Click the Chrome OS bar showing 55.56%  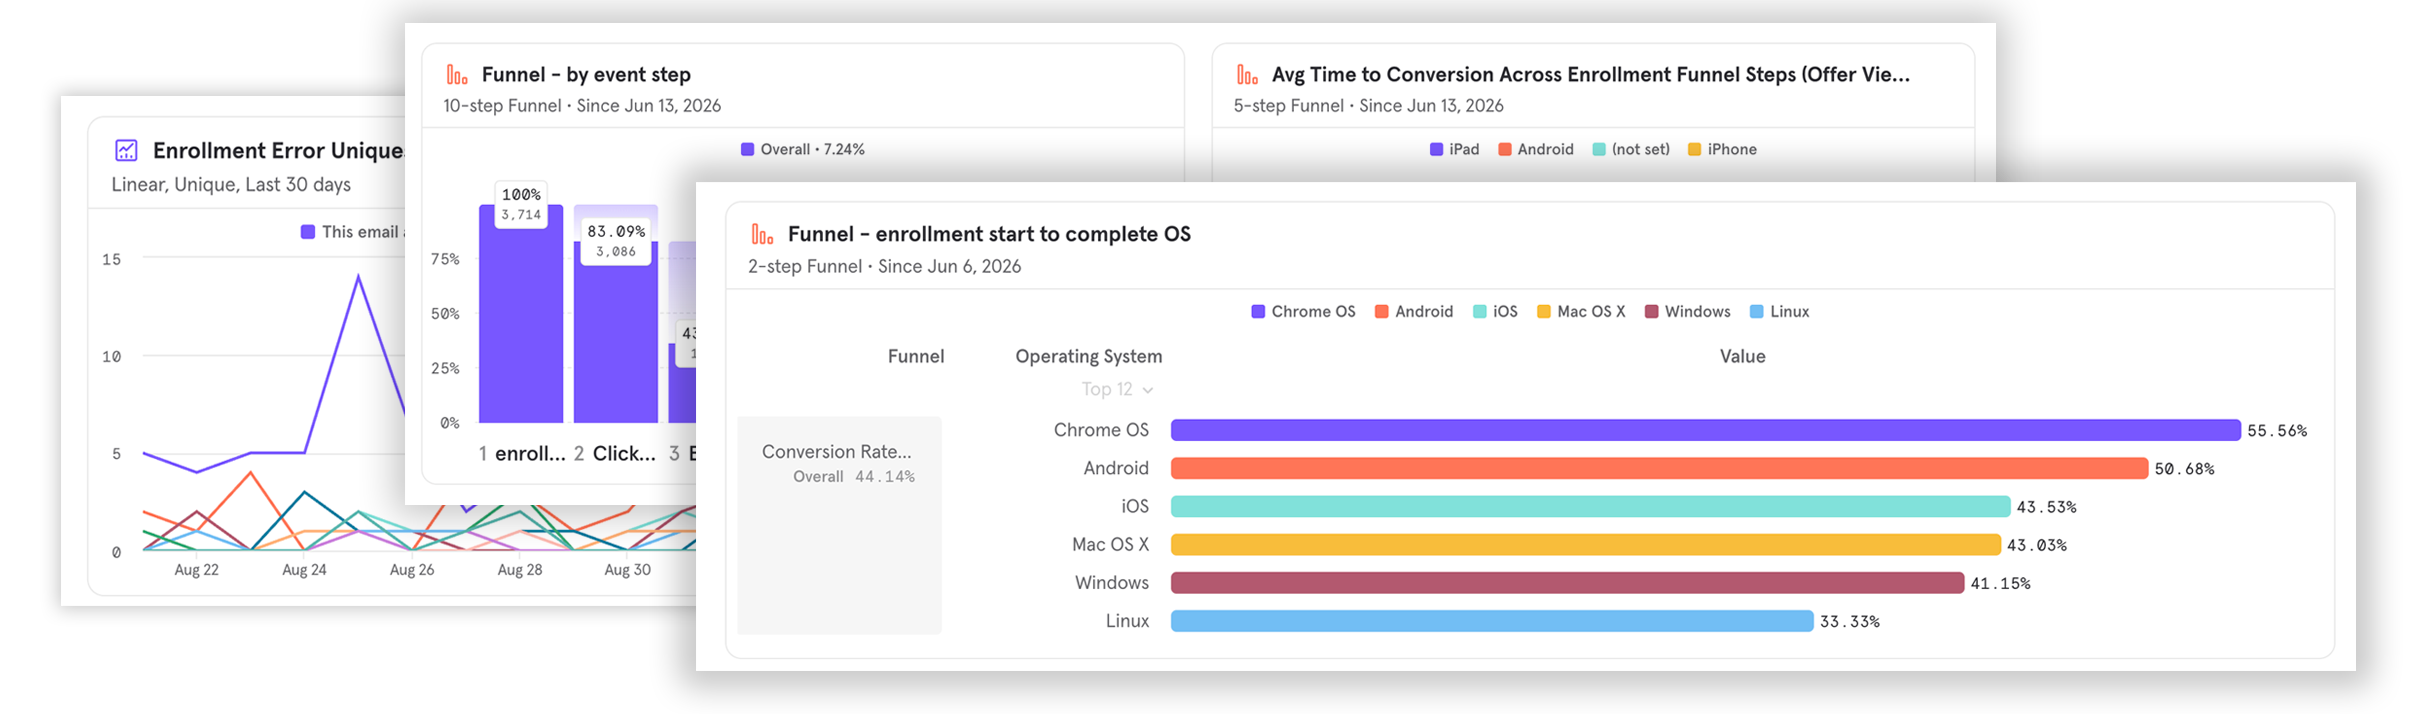click(1705, 430)
